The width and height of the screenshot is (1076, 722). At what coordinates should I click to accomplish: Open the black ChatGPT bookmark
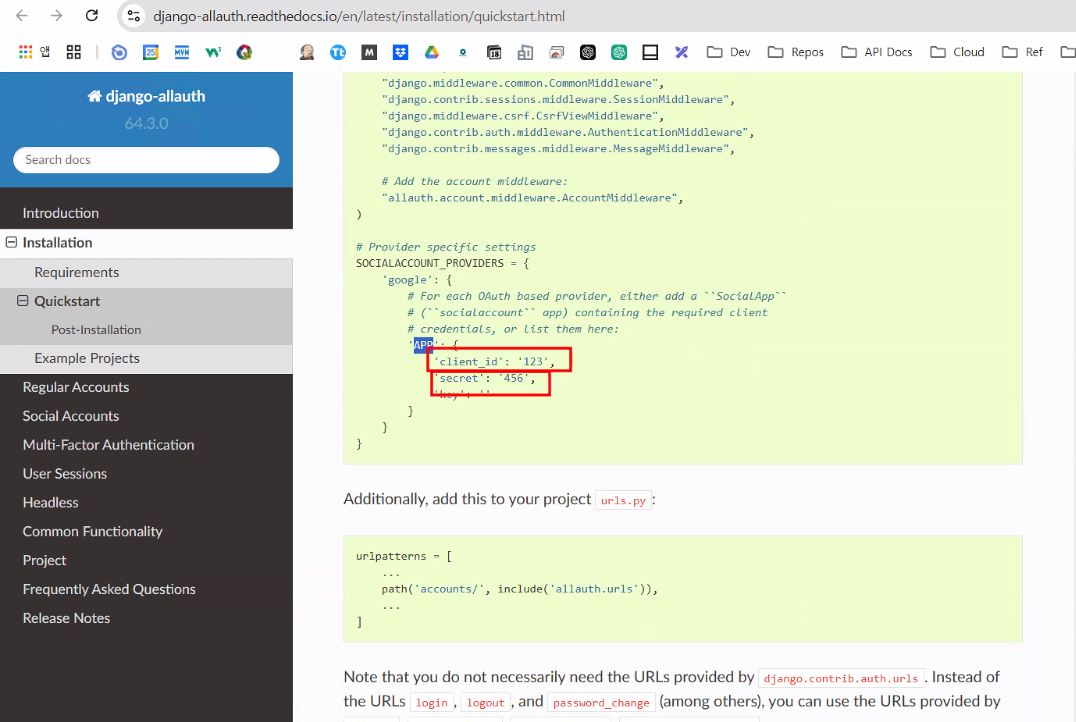tap(587, 52)
